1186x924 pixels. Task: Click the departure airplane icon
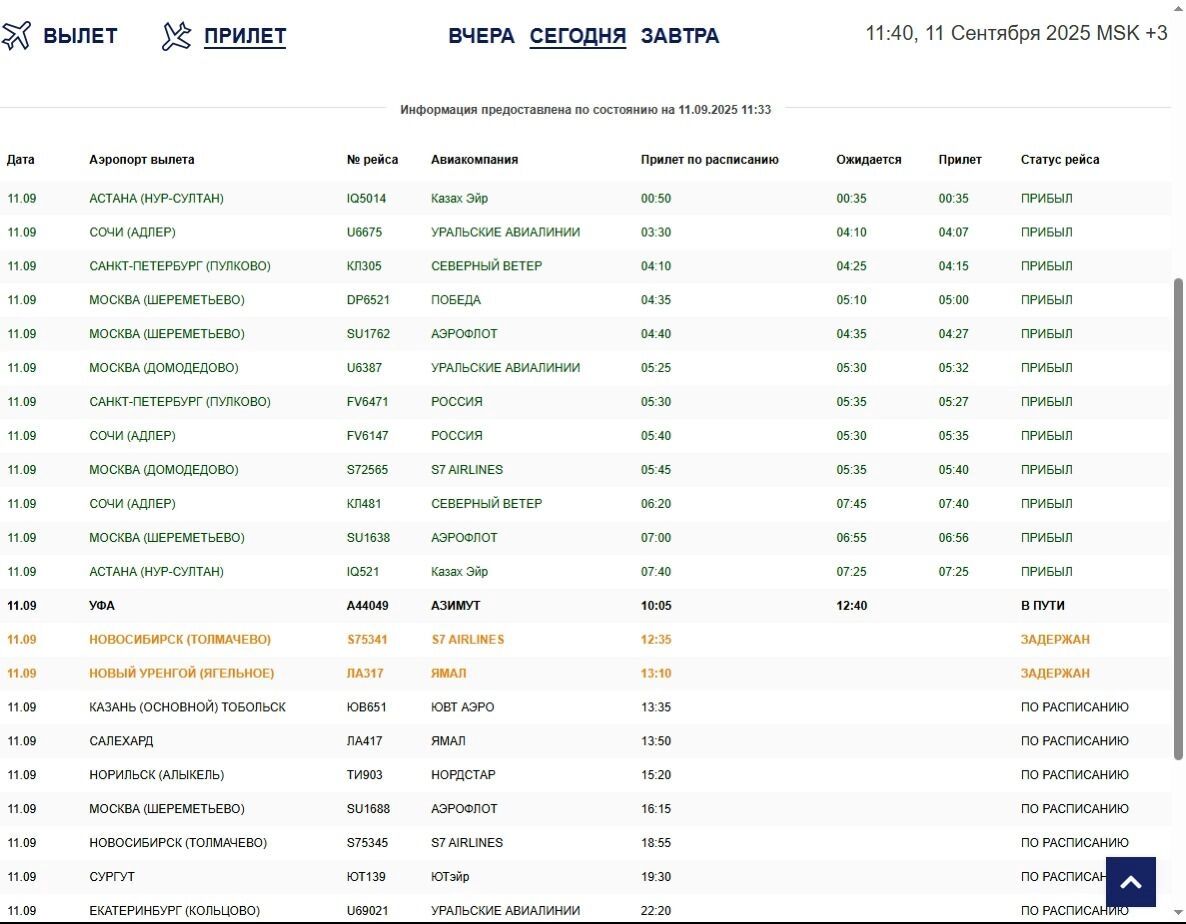pyautogui.click(x=17, y=36)
